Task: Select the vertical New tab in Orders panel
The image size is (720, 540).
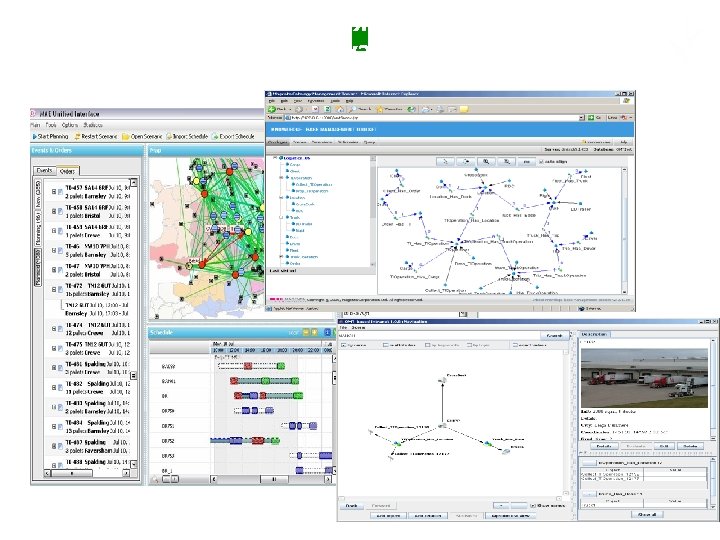Action: click(x=38, y=193)
